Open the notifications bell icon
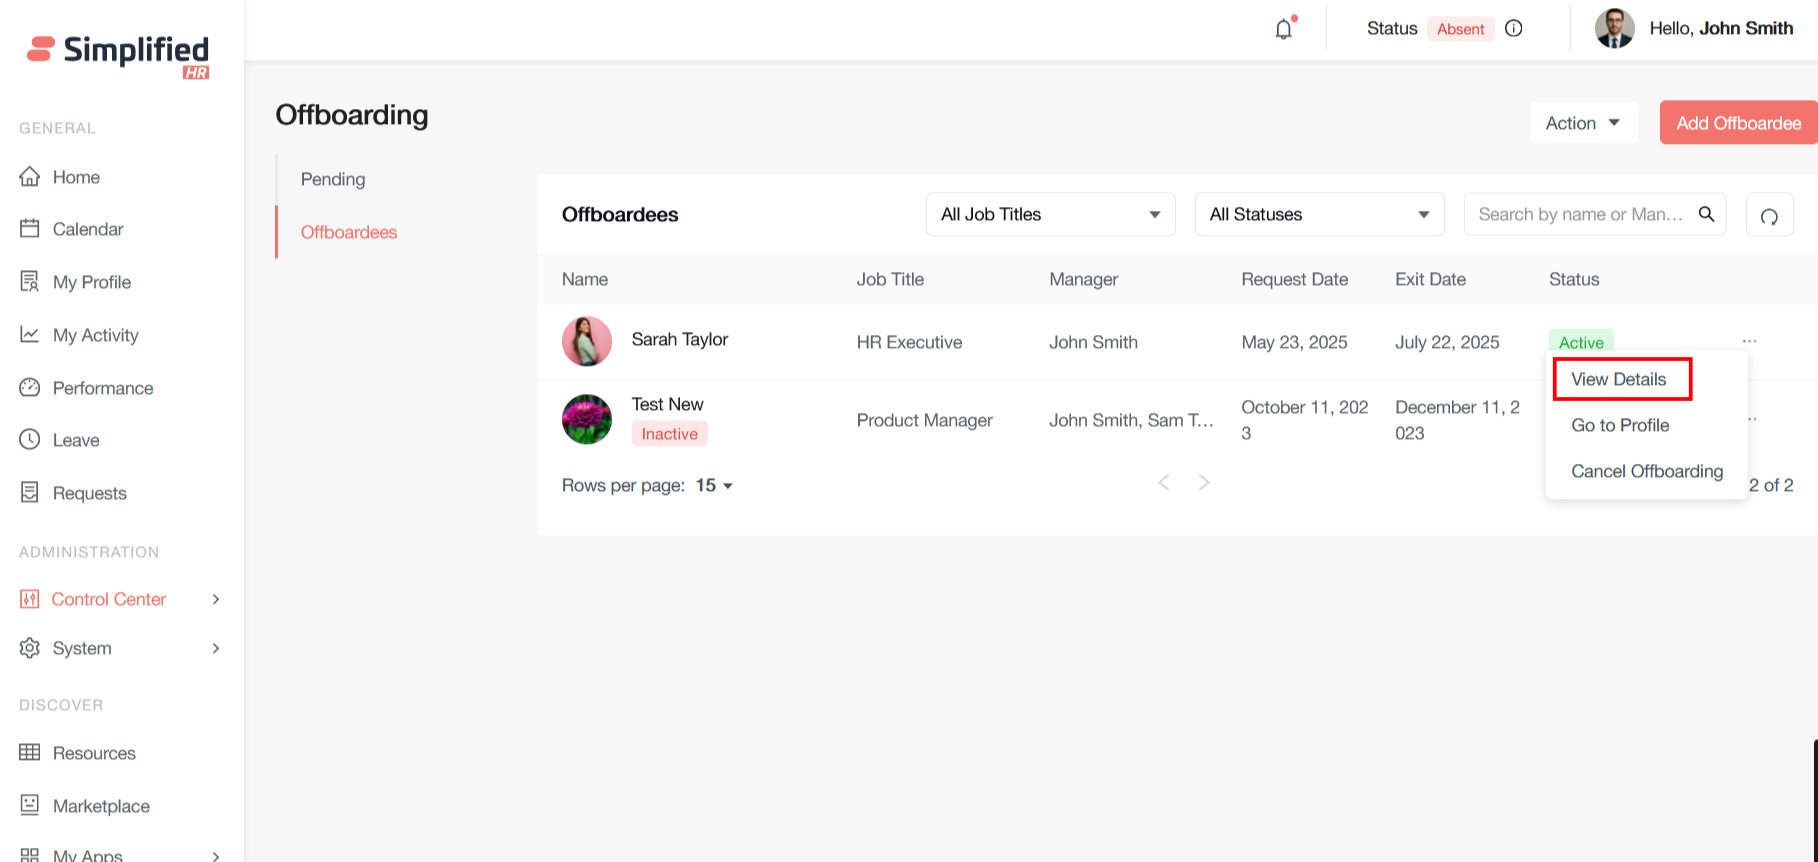 click(x=1284, y=29)
